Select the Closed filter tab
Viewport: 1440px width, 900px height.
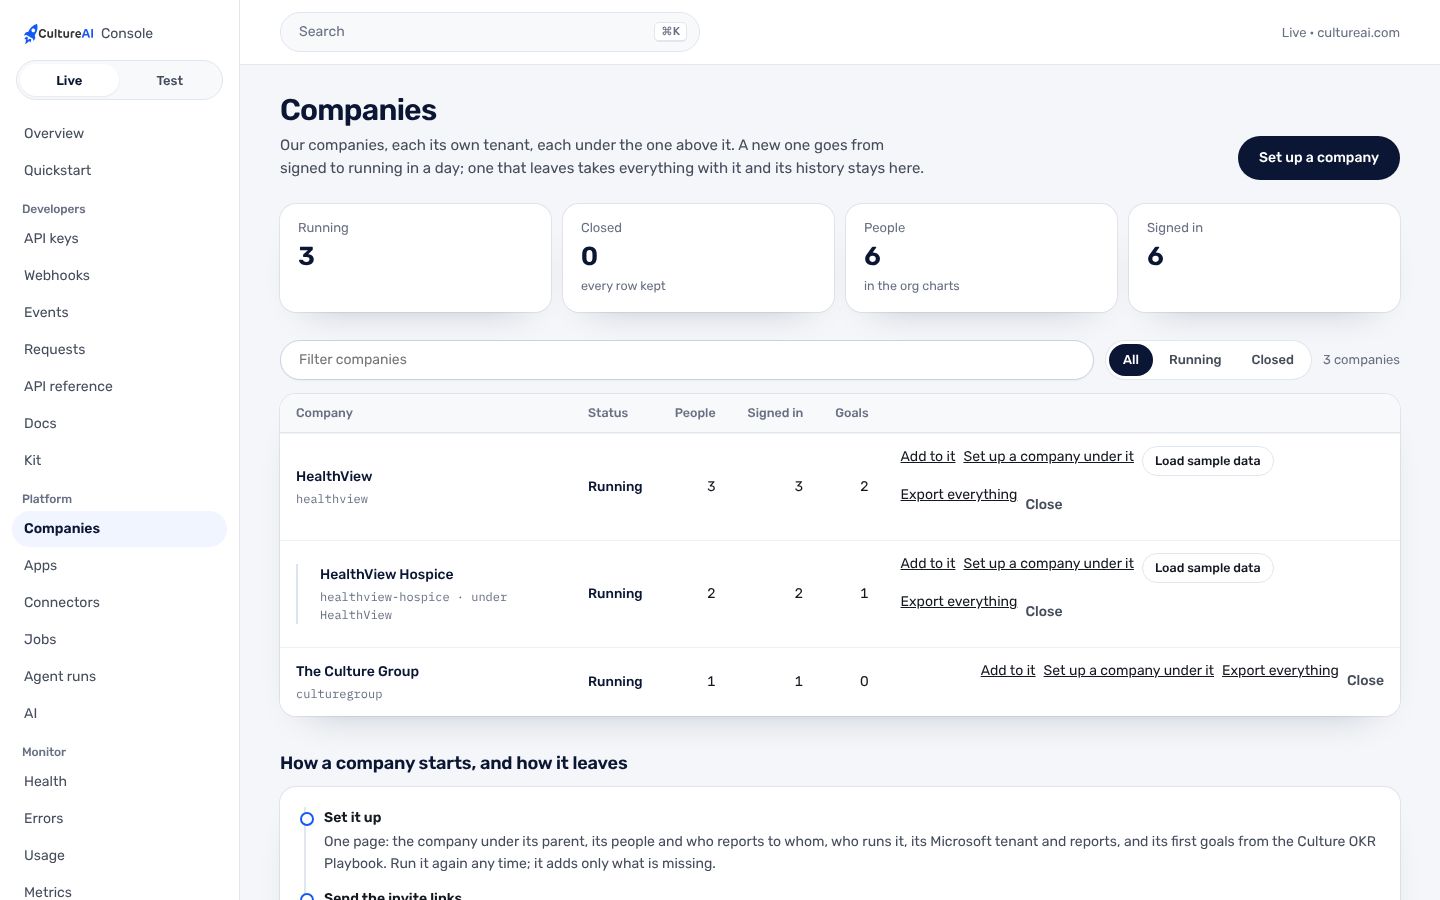click(1272, 360)
